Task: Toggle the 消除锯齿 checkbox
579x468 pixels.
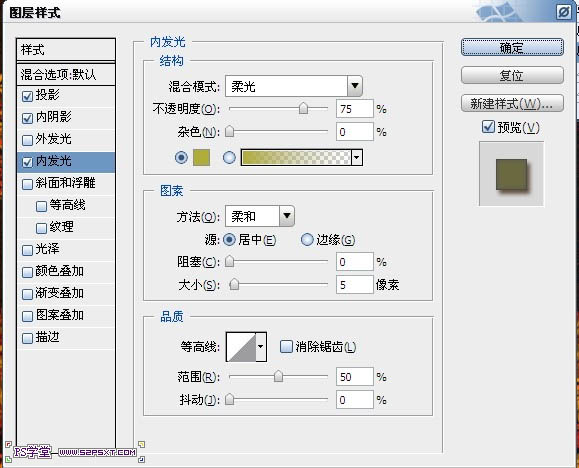Action: 286,346
